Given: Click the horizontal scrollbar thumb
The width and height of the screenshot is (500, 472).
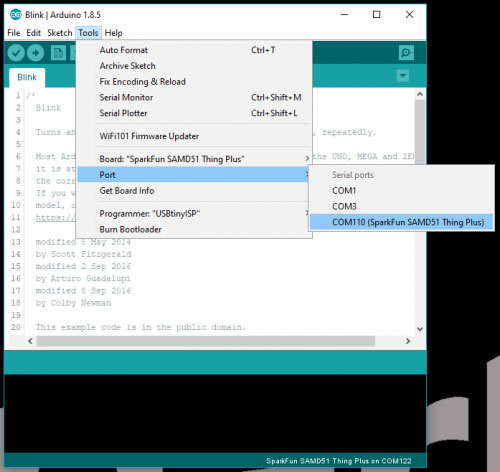Looking at the screenshot, I should [206, 341].
